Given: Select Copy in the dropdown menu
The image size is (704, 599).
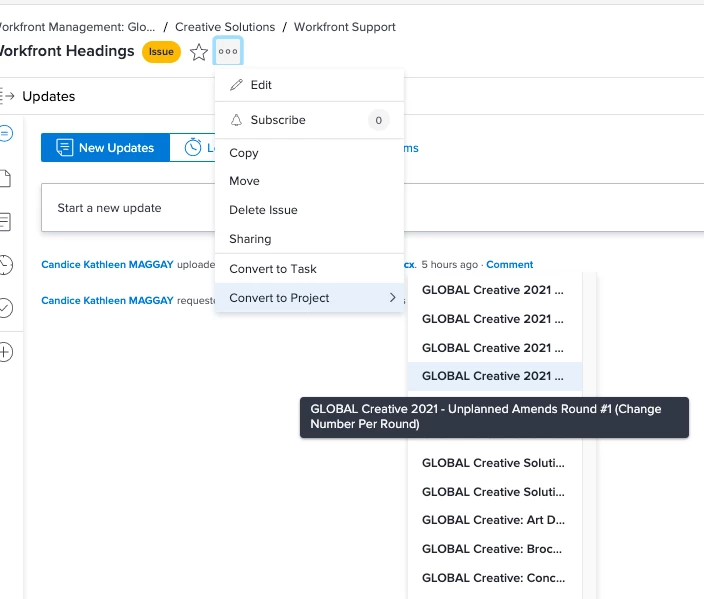Looking at the screenshot, I should [x=309, y=153].
